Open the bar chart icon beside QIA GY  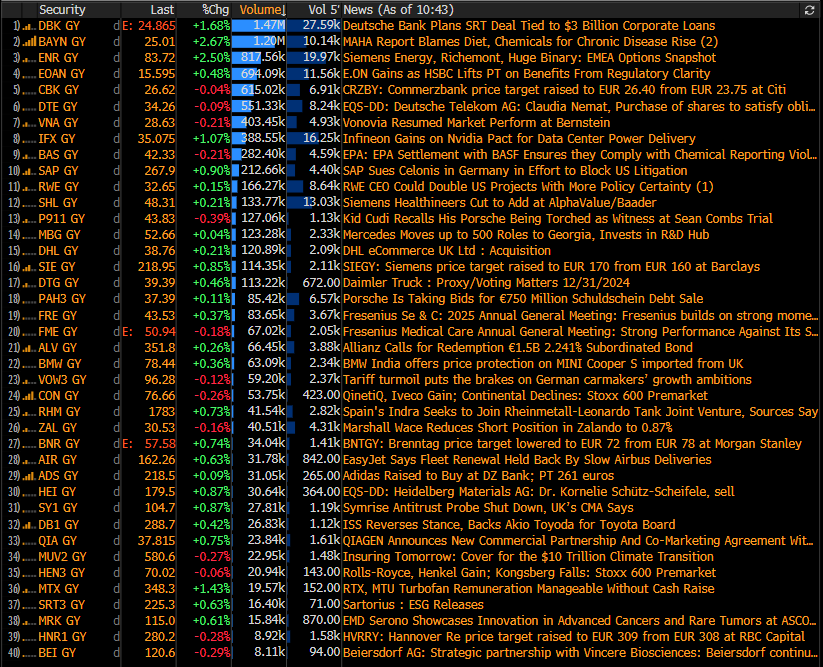pos(30,541)
